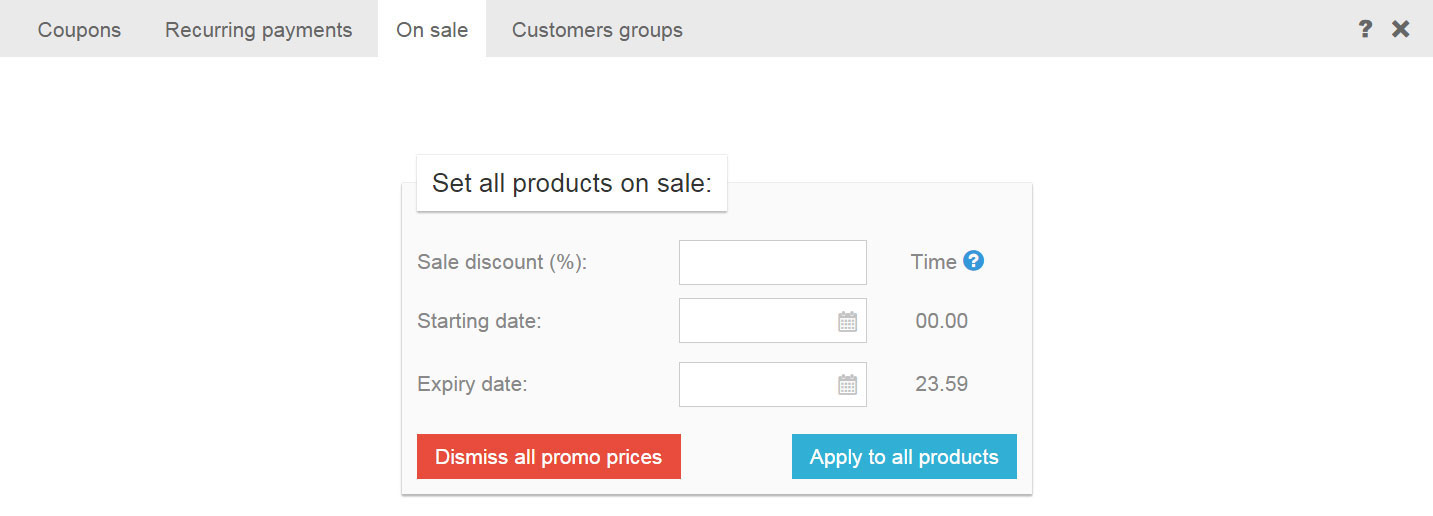Click the help question mark in top bar
Image resolution: width=1433 pixels, height=516 pixels.
click(x=1365, y=29)
